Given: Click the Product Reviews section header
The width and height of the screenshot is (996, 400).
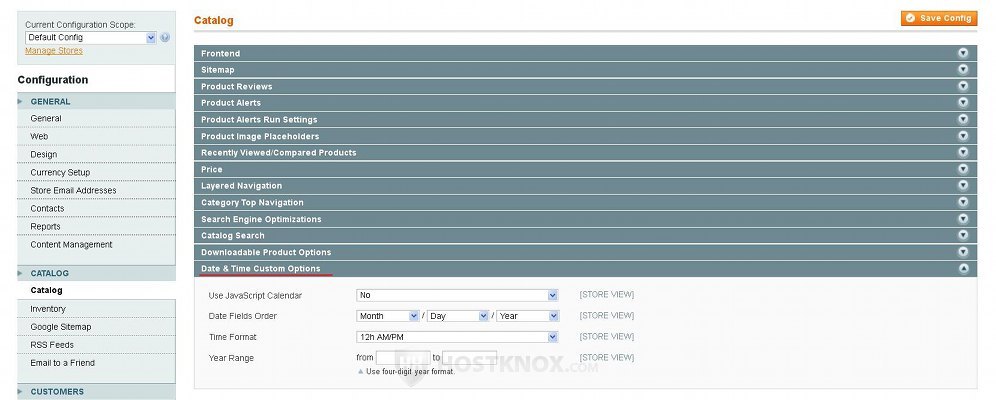Looking at the screenshot, I should click(x=585, y=86).
